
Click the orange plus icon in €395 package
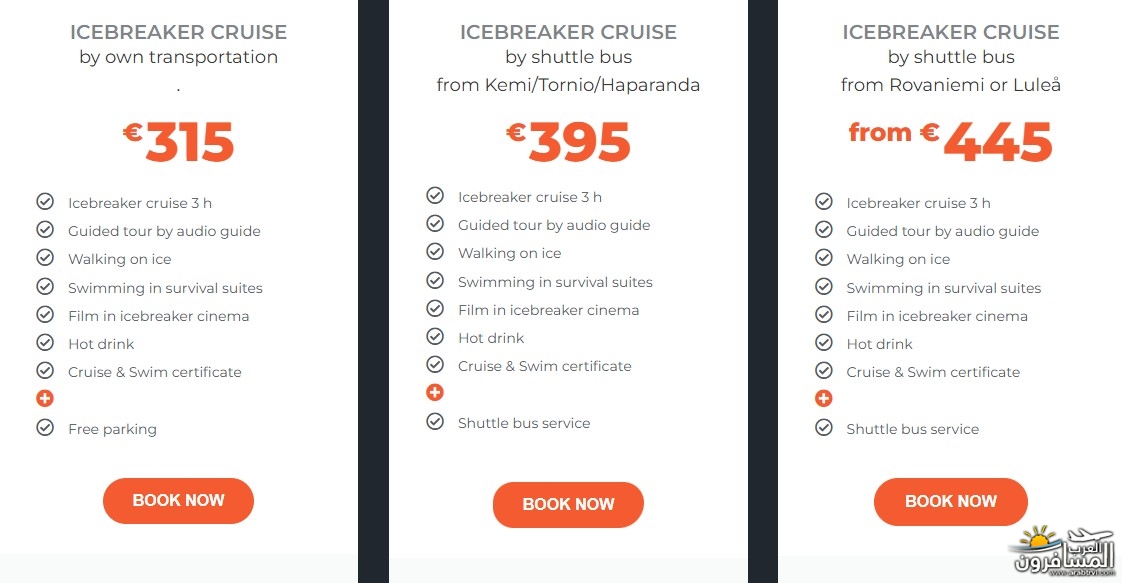click(x=435, y=392)
